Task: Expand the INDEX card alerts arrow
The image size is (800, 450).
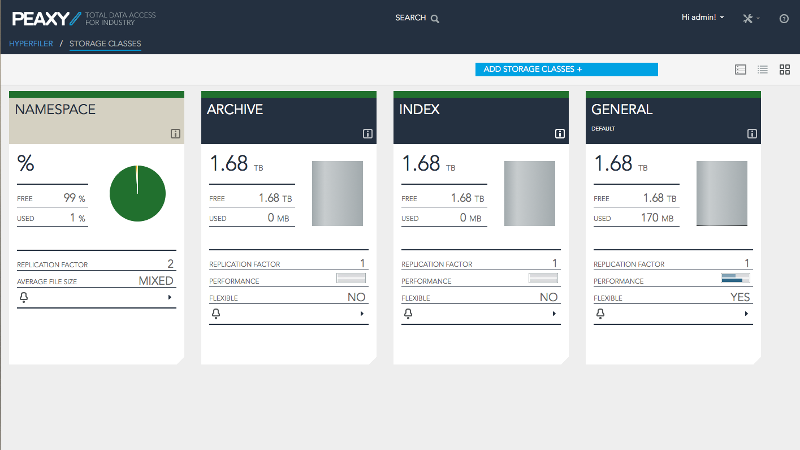Action: [x=554, y=314]
